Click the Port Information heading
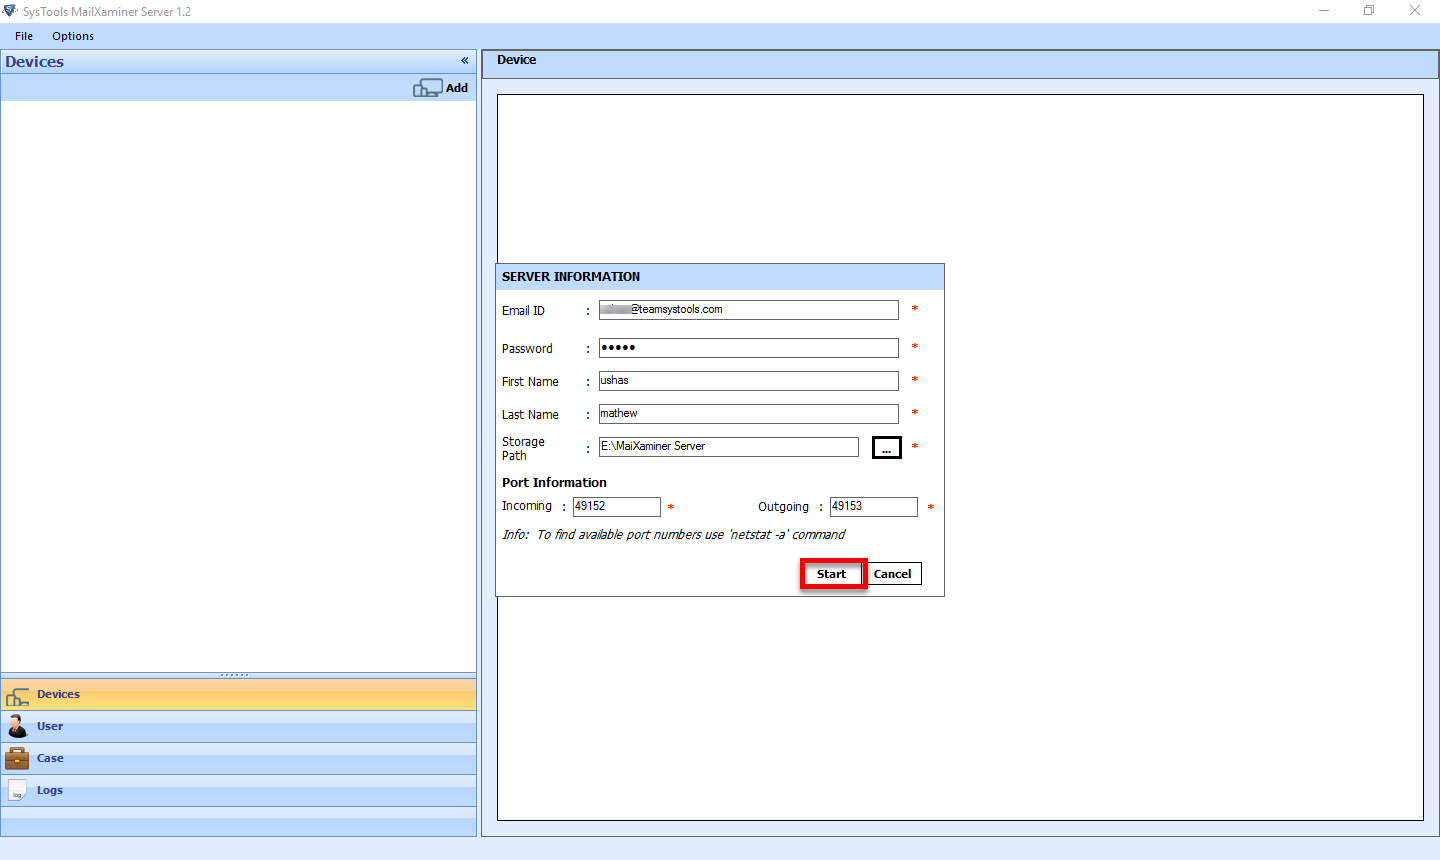Viewport: 1440px width, 860px height. click(554, 483)
